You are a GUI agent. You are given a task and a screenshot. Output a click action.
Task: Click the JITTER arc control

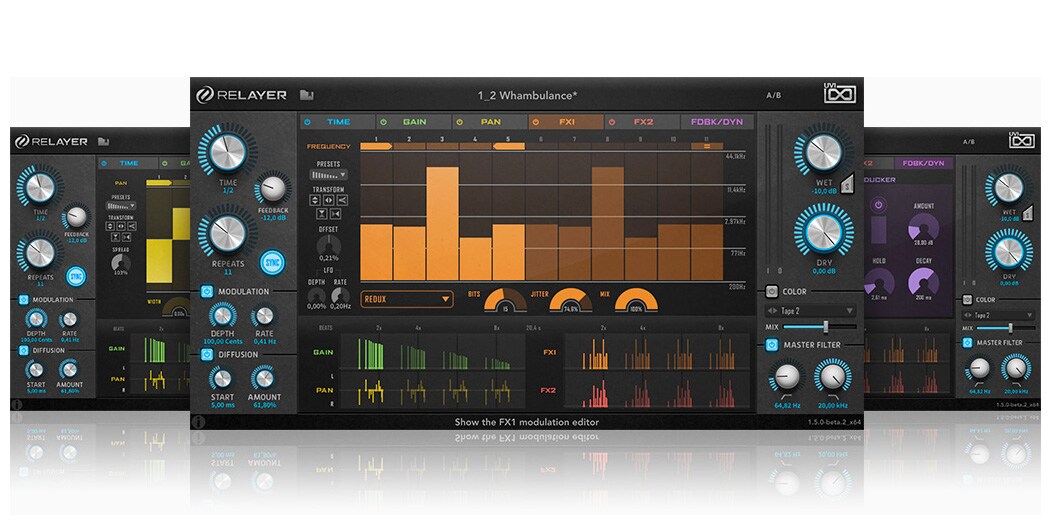click(x=570, y=300)
